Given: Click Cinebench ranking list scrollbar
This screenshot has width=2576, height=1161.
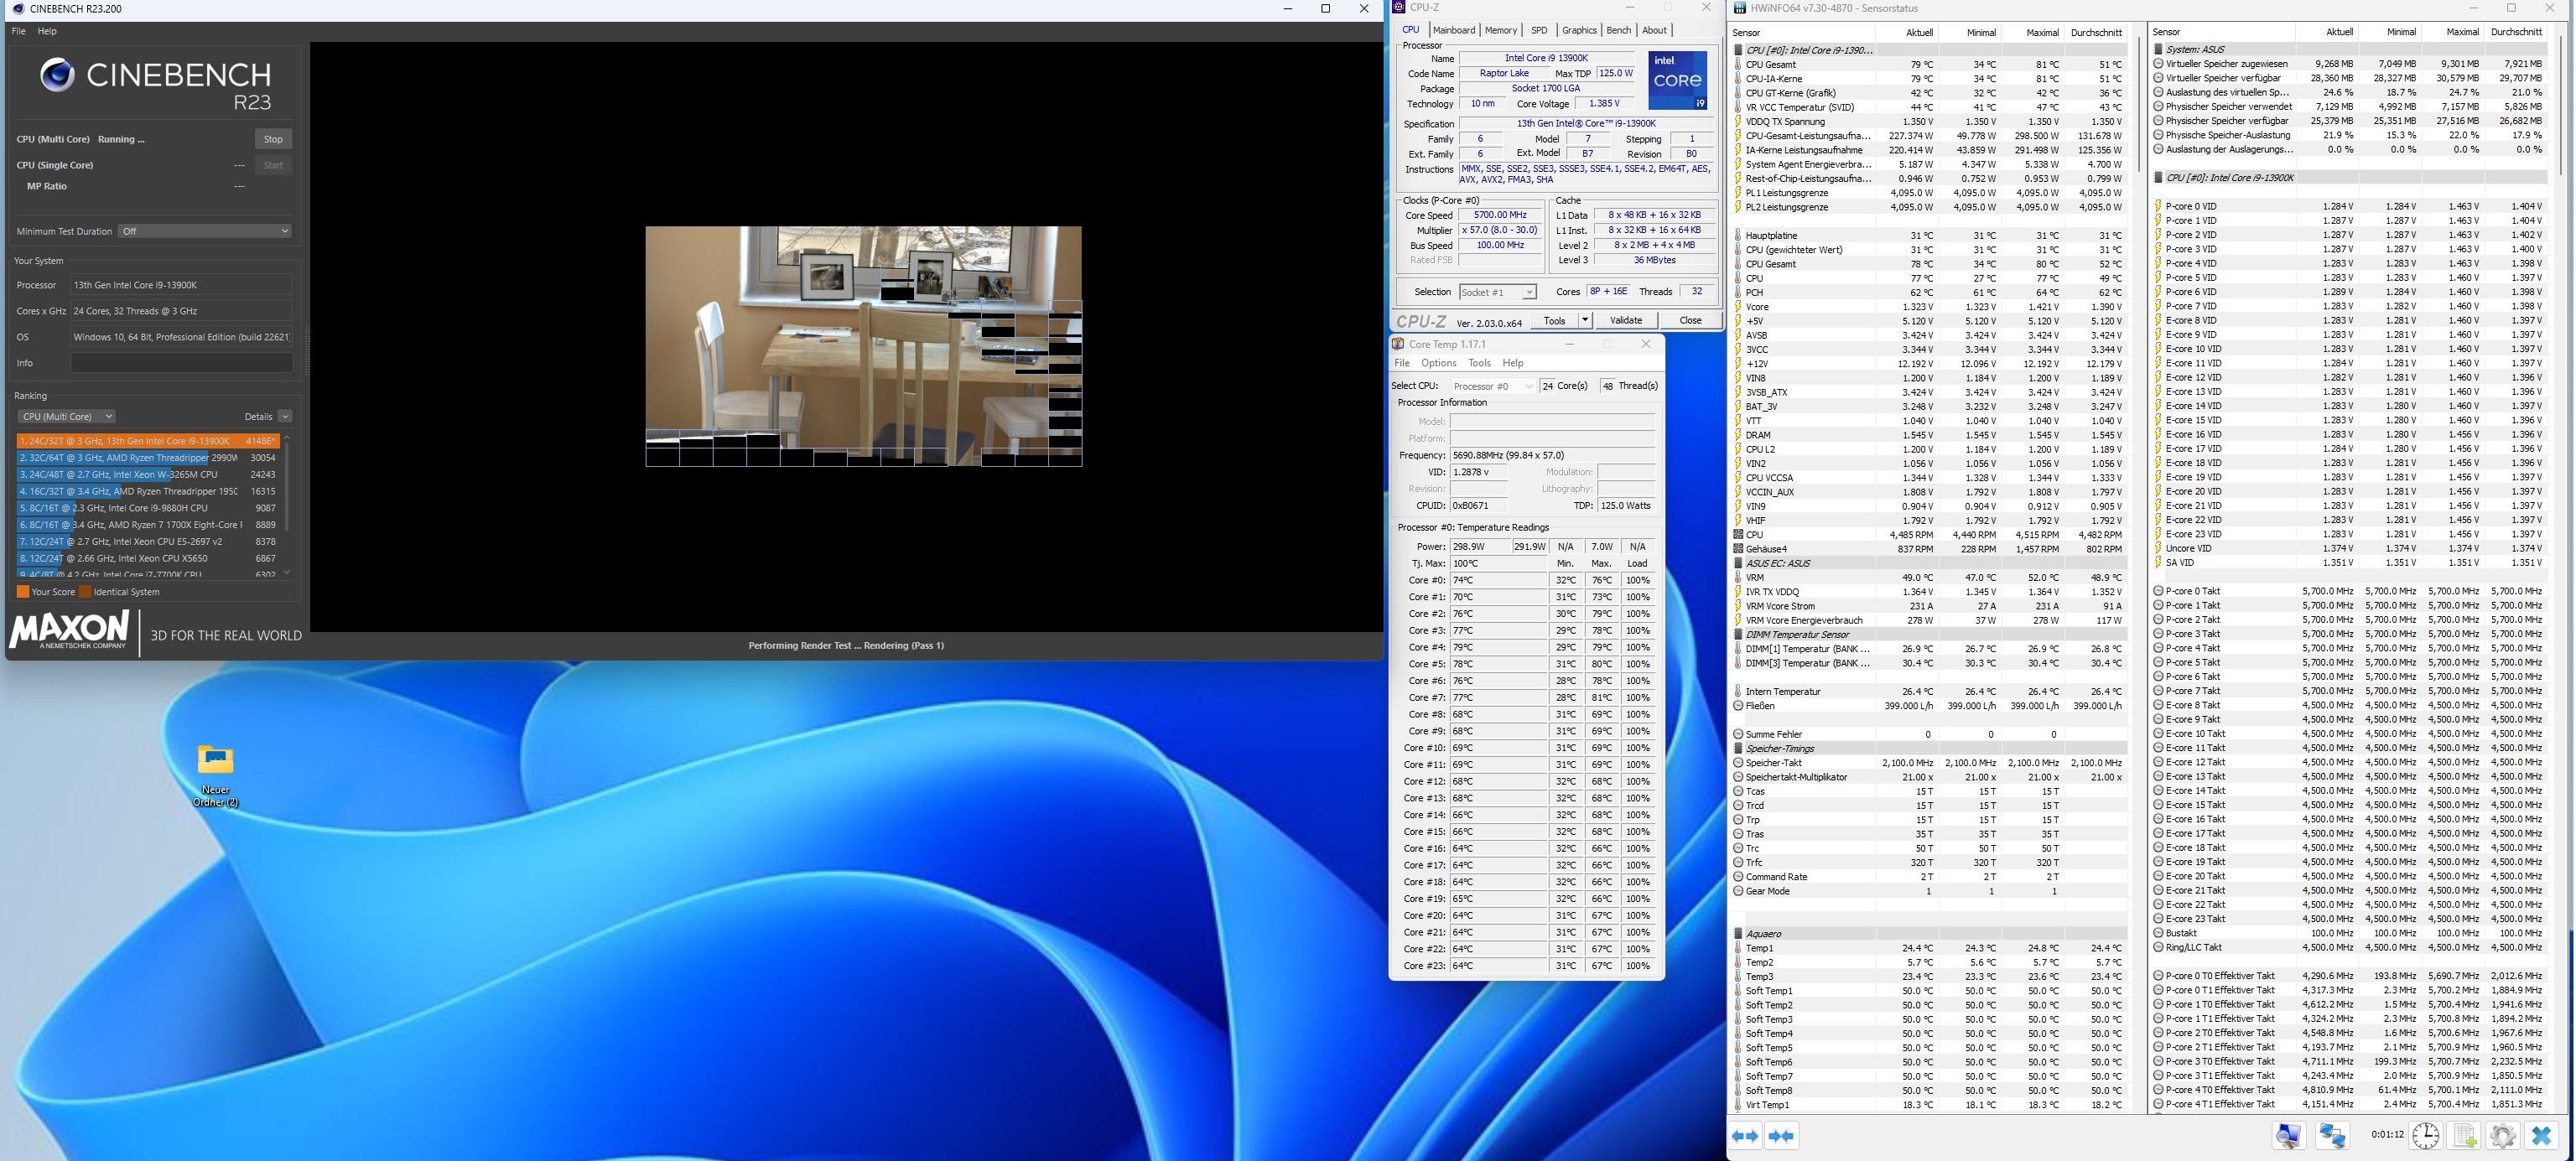Looking at the screenshot, I should 287,487.
